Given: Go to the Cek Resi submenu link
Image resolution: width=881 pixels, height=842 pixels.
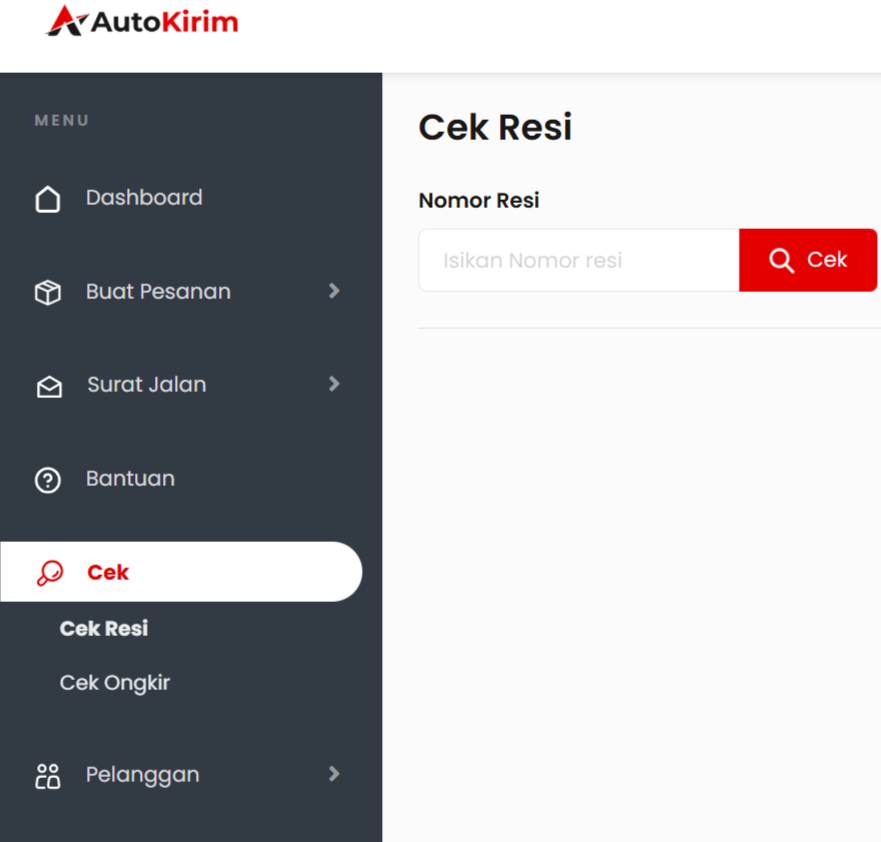Looking at the screenshot, I should (104, 629).
